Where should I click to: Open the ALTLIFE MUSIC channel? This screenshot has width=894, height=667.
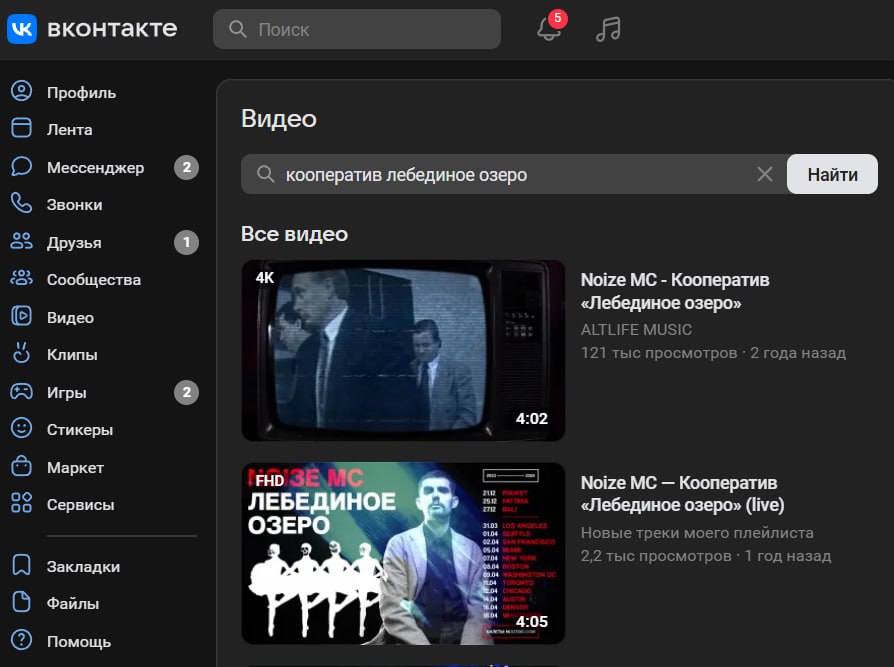[636, 330]
